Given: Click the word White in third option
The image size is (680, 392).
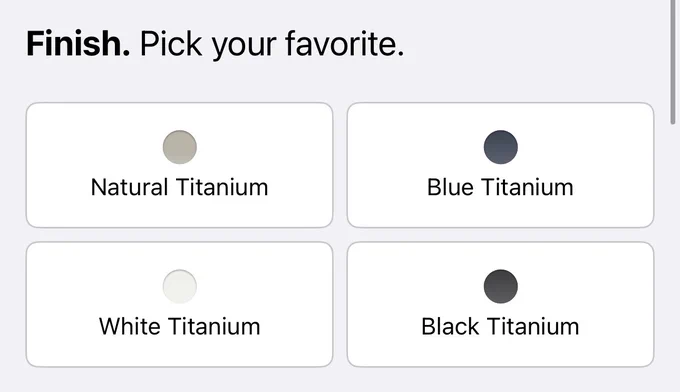Looking at the screenshot, I should 130,327.
